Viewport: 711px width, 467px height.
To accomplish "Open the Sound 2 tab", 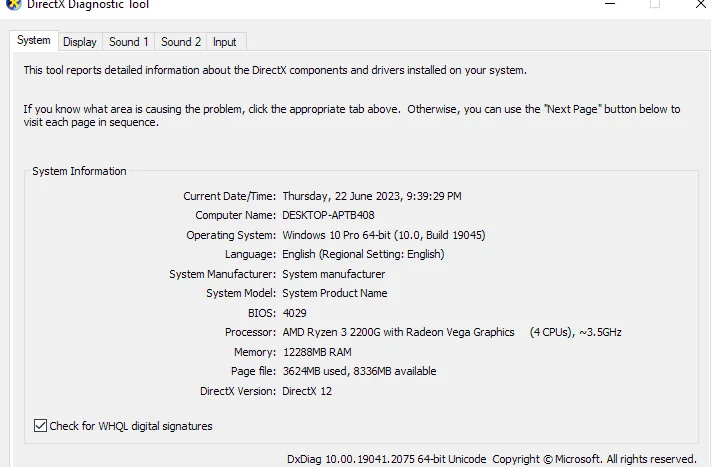I will tap(181, 42).
